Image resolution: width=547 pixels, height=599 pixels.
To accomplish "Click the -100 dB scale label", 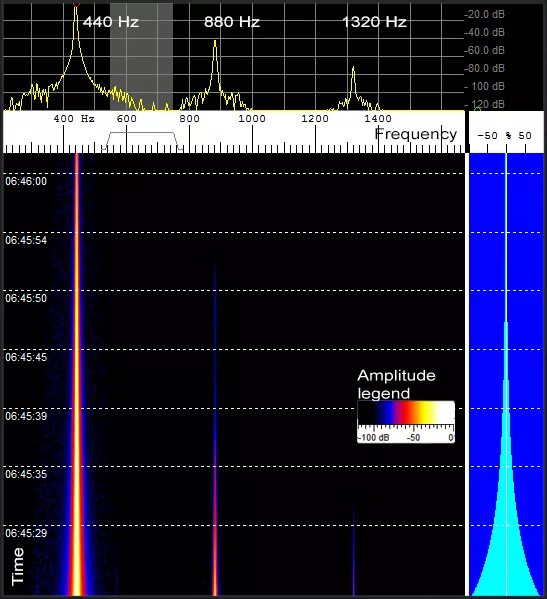I will coord(484,86).
